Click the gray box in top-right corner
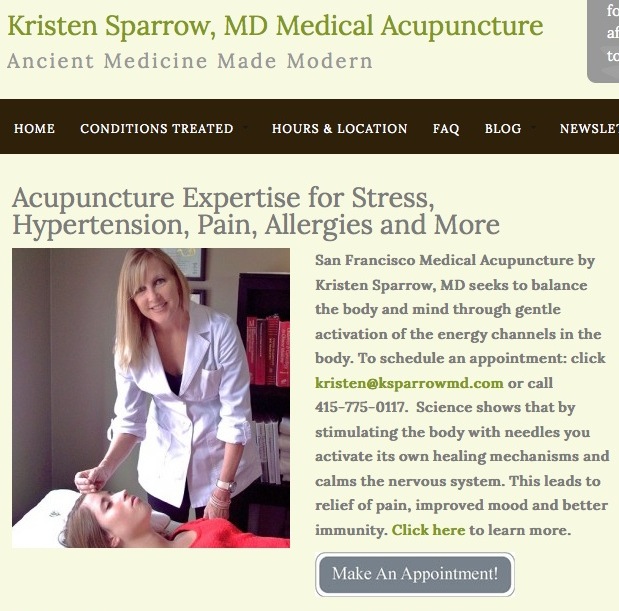This screenshot has height=611, width=619. 603,41
